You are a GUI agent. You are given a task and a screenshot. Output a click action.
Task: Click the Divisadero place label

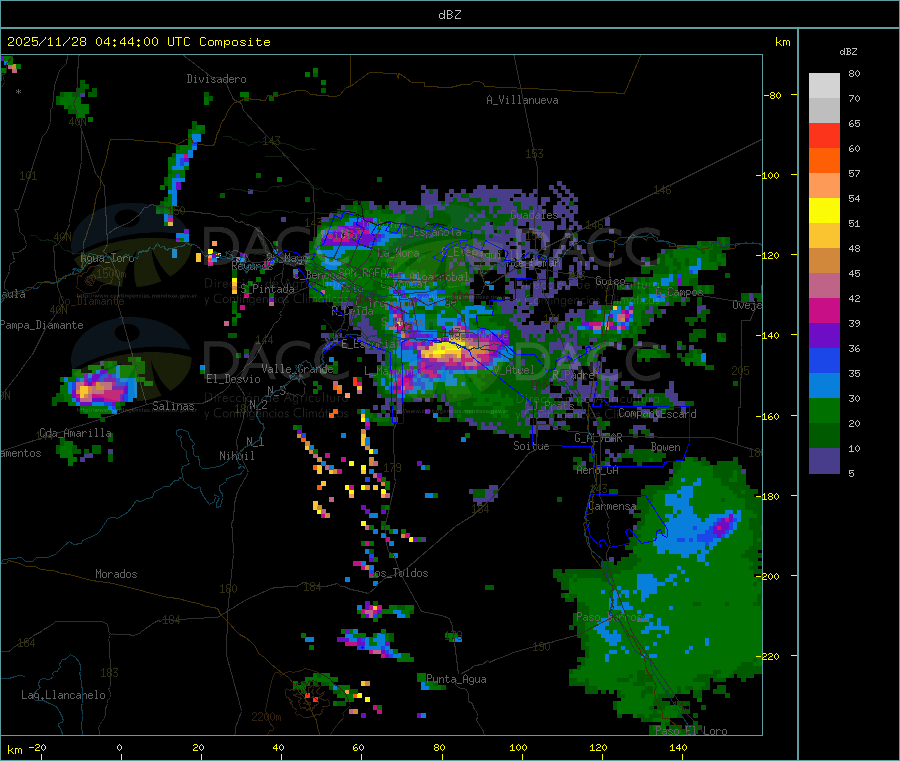tap(216, 79)
